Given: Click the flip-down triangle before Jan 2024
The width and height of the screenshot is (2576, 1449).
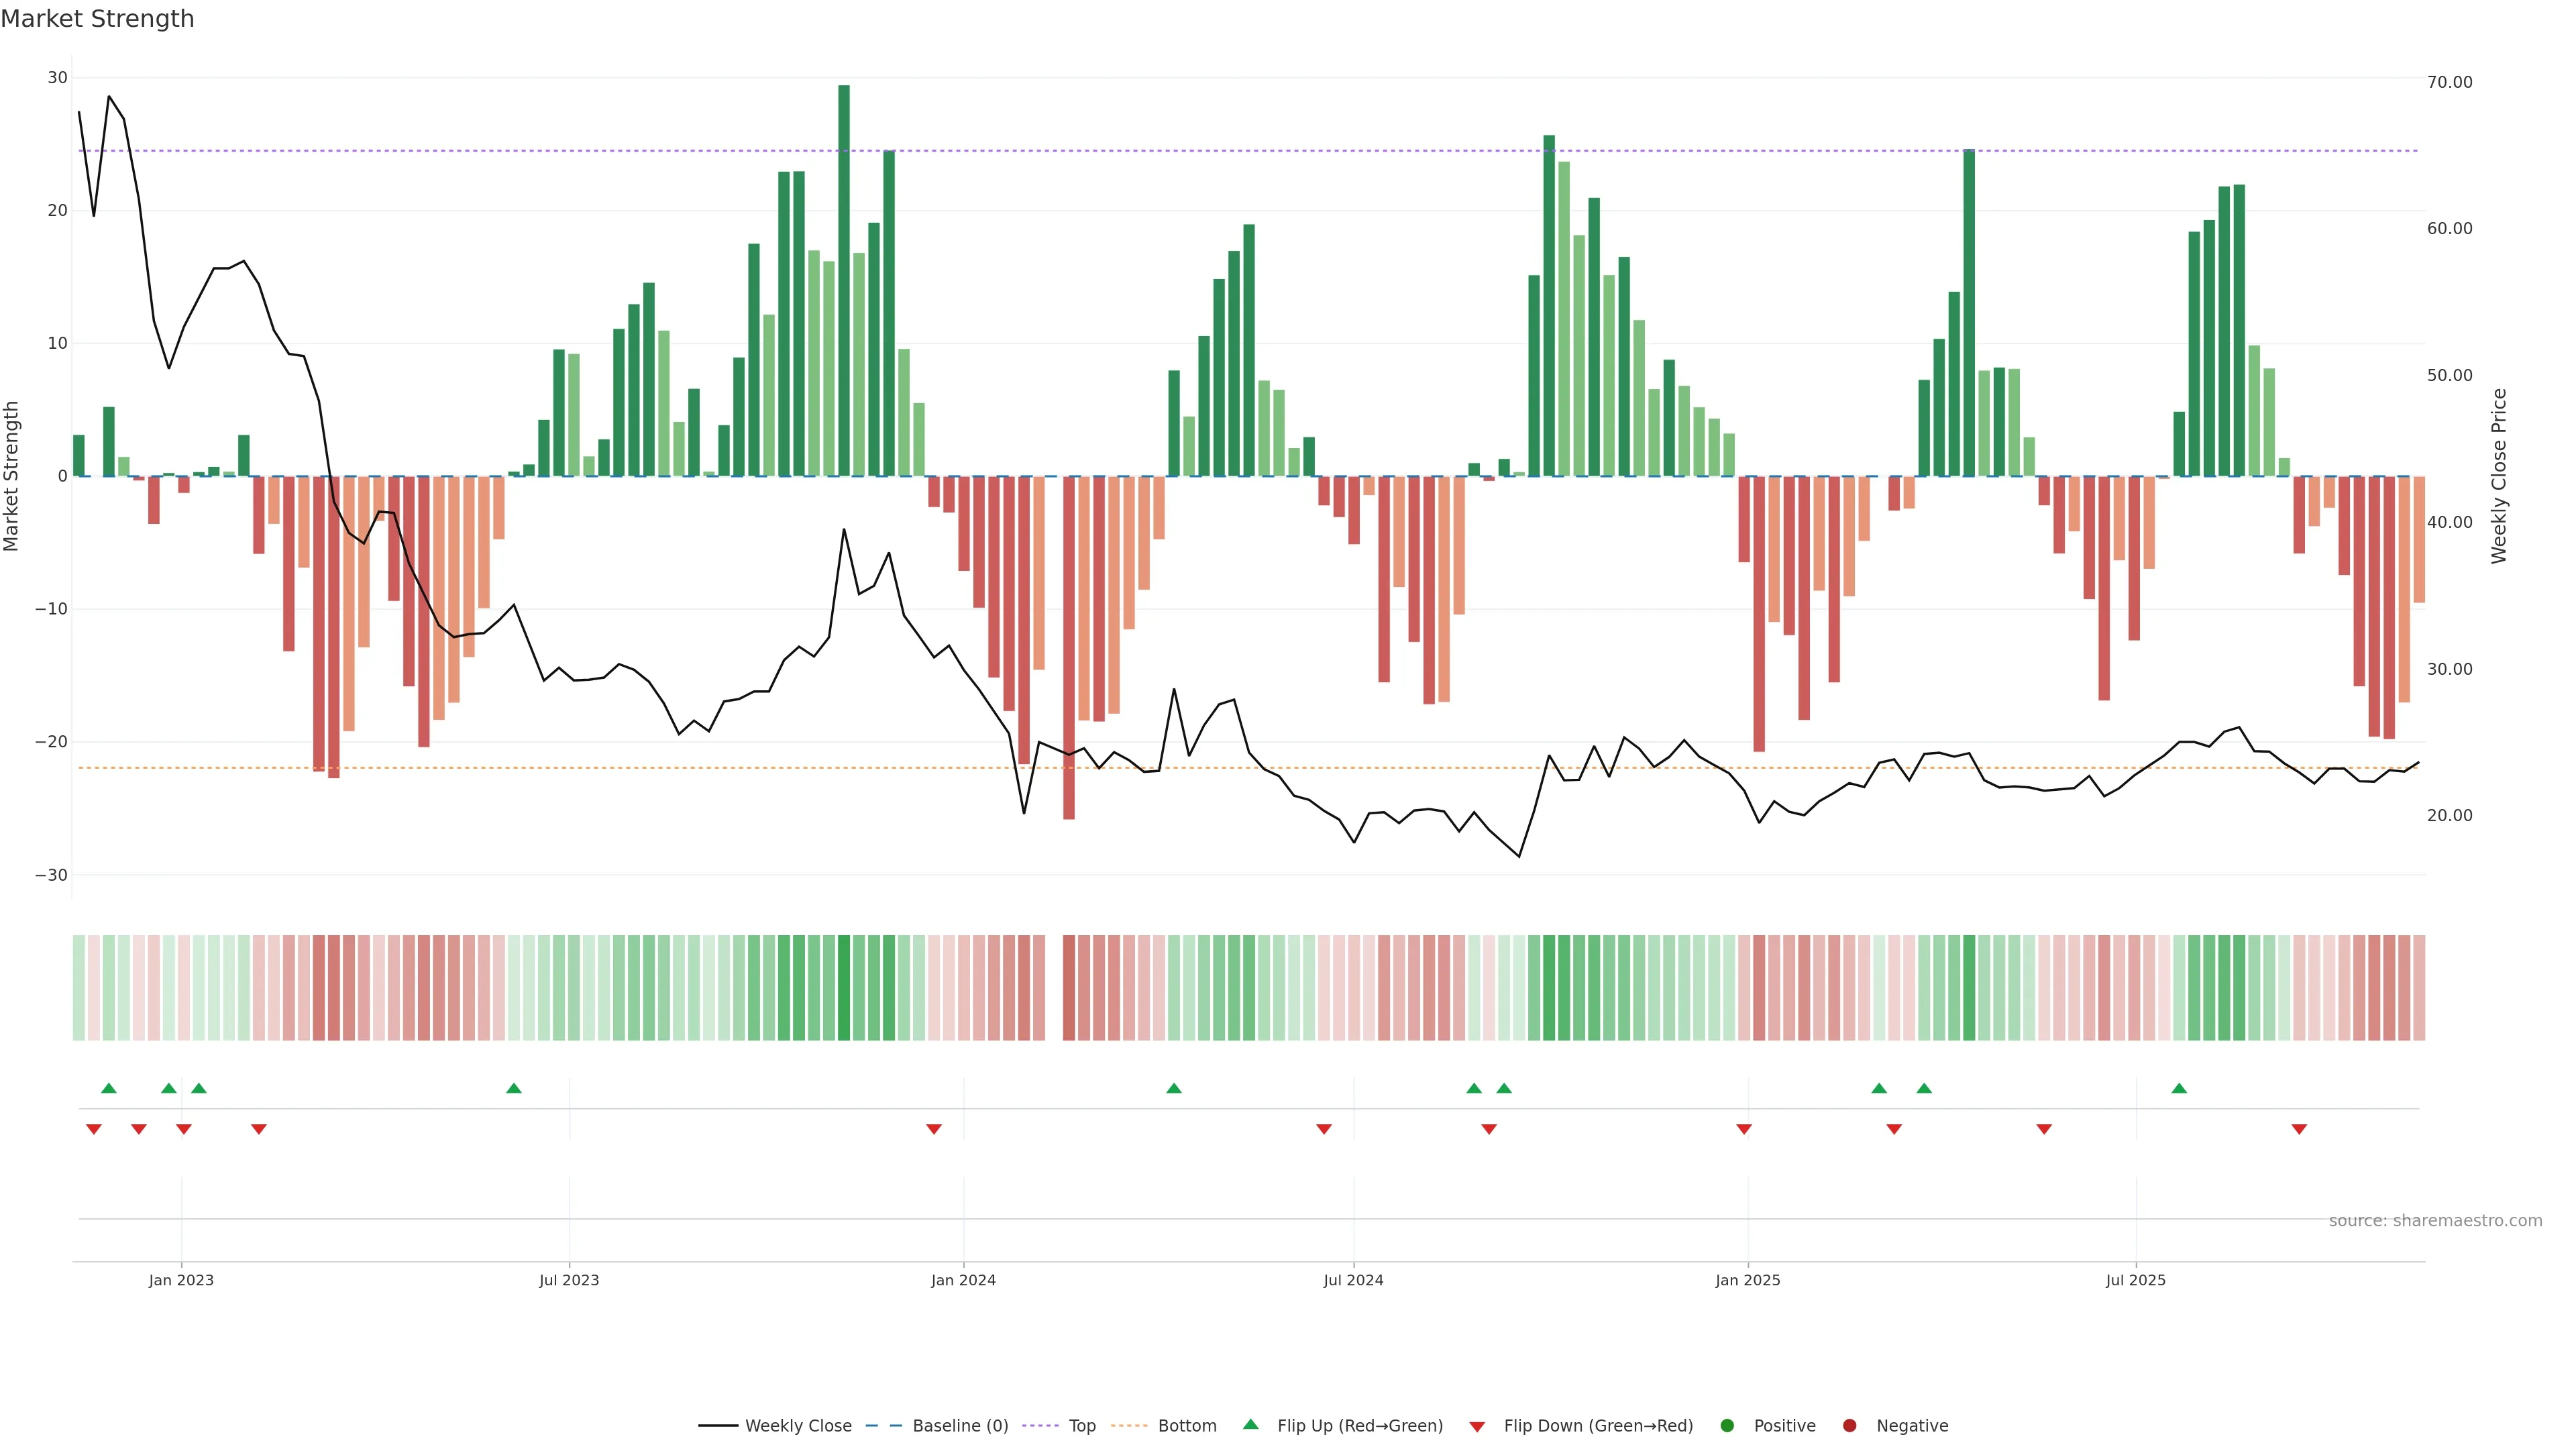Looking at the screenshot, I should (934, 1129).
